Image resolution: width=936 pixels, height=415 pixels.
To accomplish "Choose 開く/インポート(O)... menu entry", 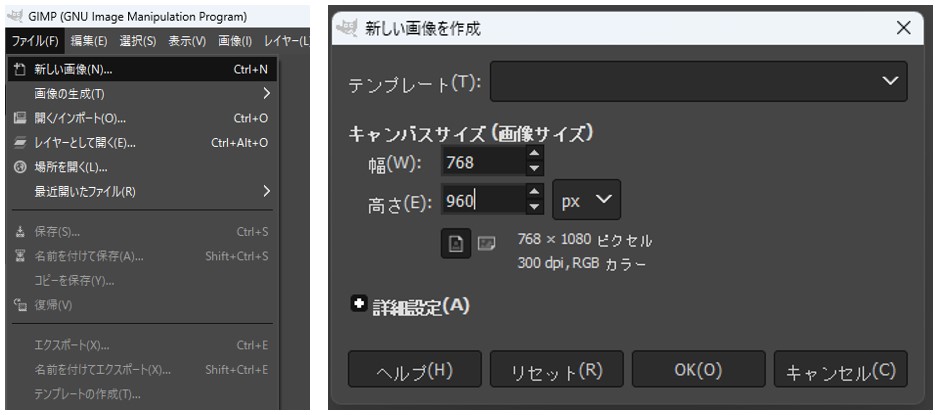I will pos(141,118).
